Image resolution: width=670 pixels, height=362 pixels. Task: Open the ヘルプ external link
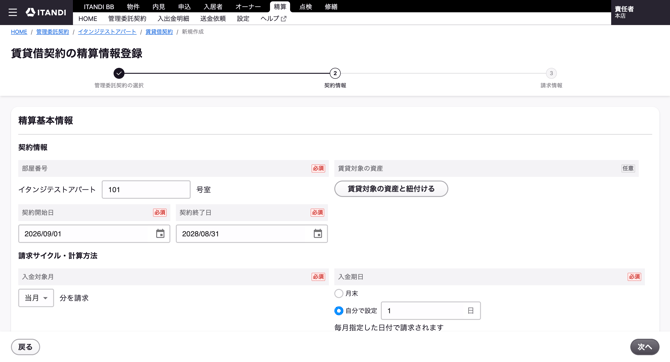(x=273, y=19)
